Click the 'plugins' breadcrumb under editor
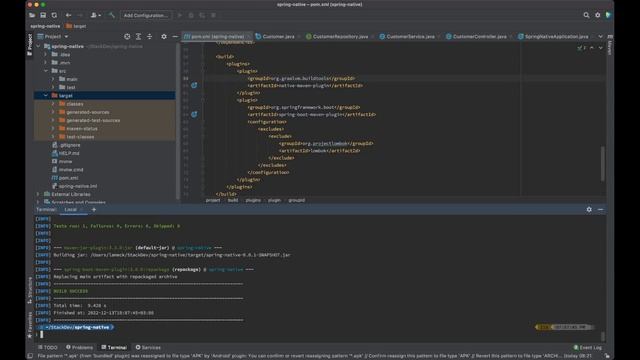 [x=253, y=200]
